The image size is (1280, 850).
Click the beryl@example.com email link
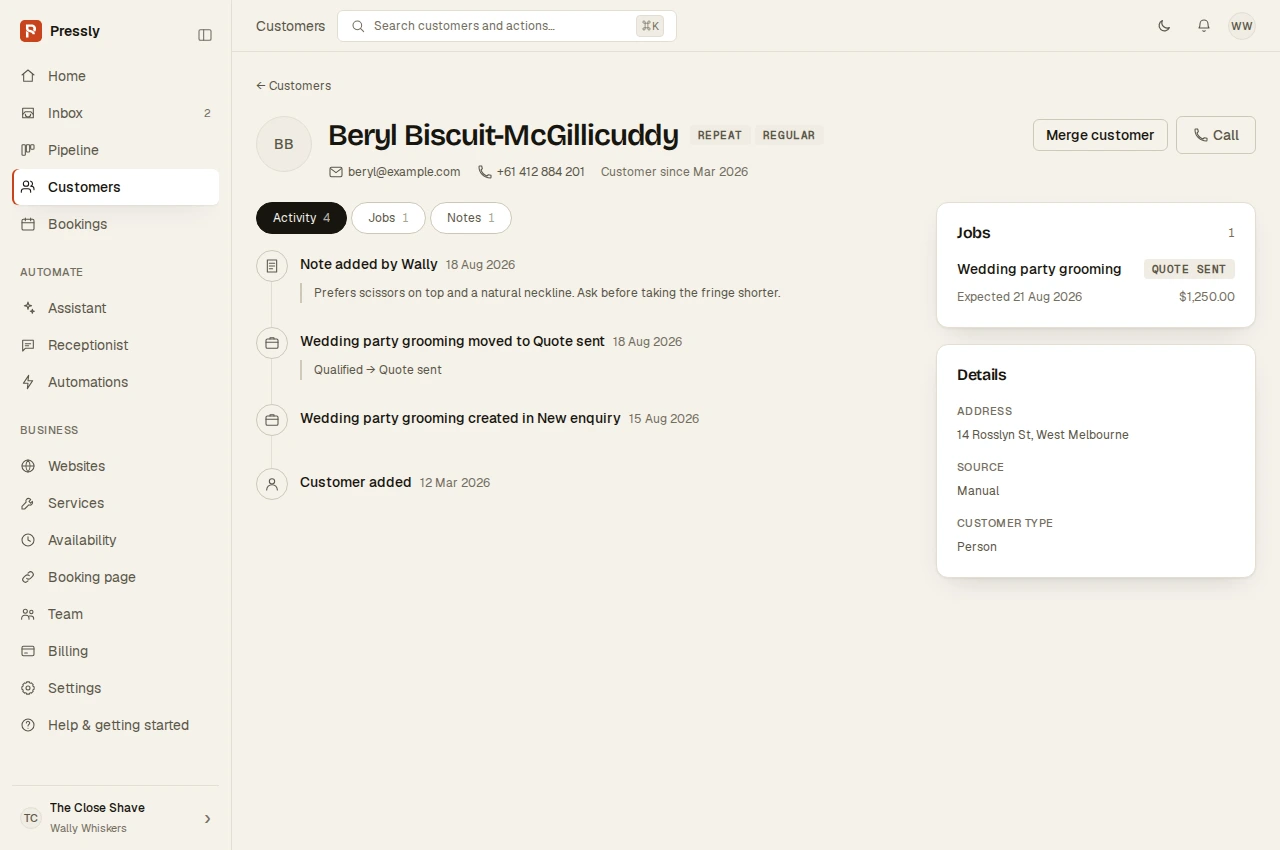coord(404,172)
